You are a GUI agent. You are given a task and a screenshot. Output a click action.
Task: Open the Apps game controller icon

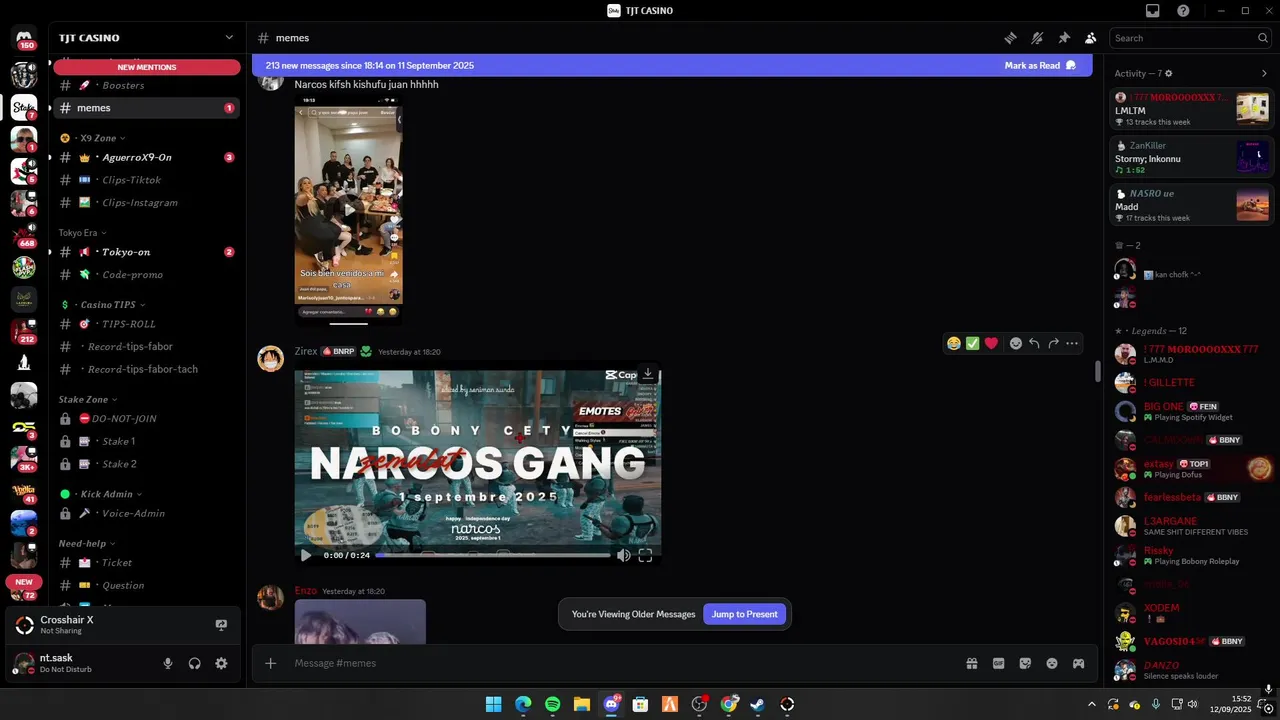tap(1079, 663)
